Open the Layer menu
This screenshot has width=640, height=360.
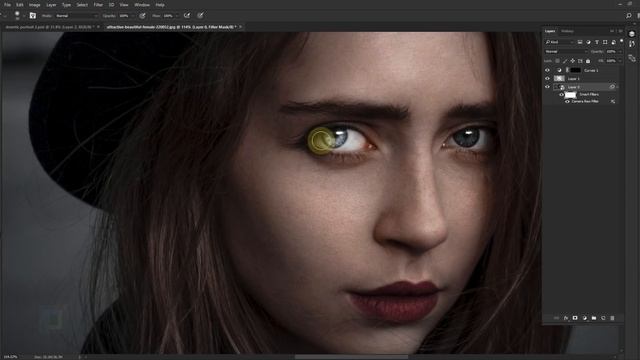(x=51, y=5)
